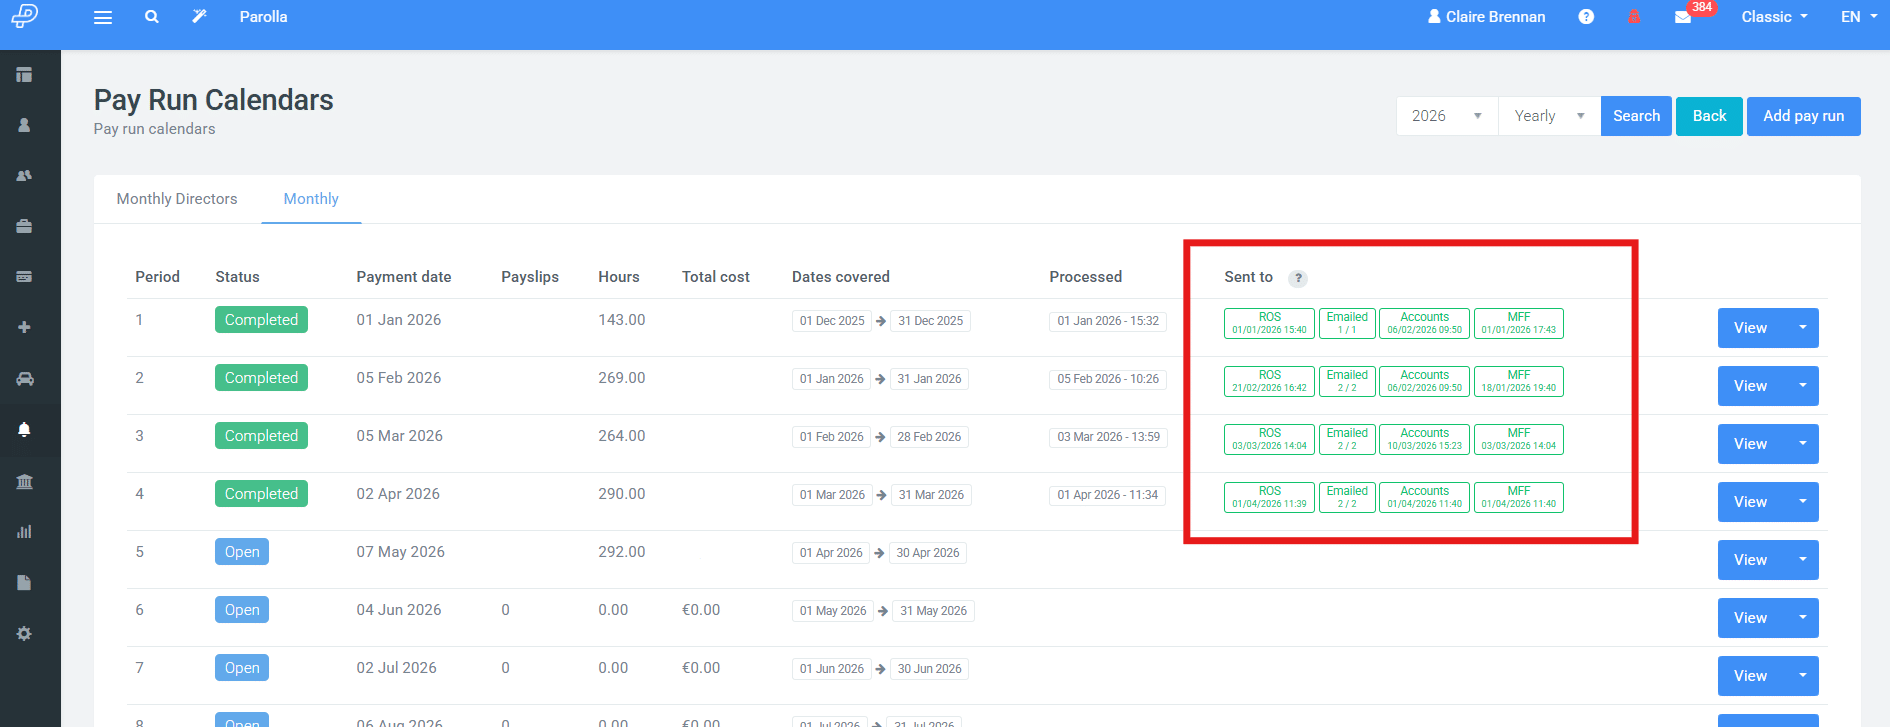Click the Add pay run button
The width and height of the screenshot is (1890, 727).
[x=1803, y=116]
